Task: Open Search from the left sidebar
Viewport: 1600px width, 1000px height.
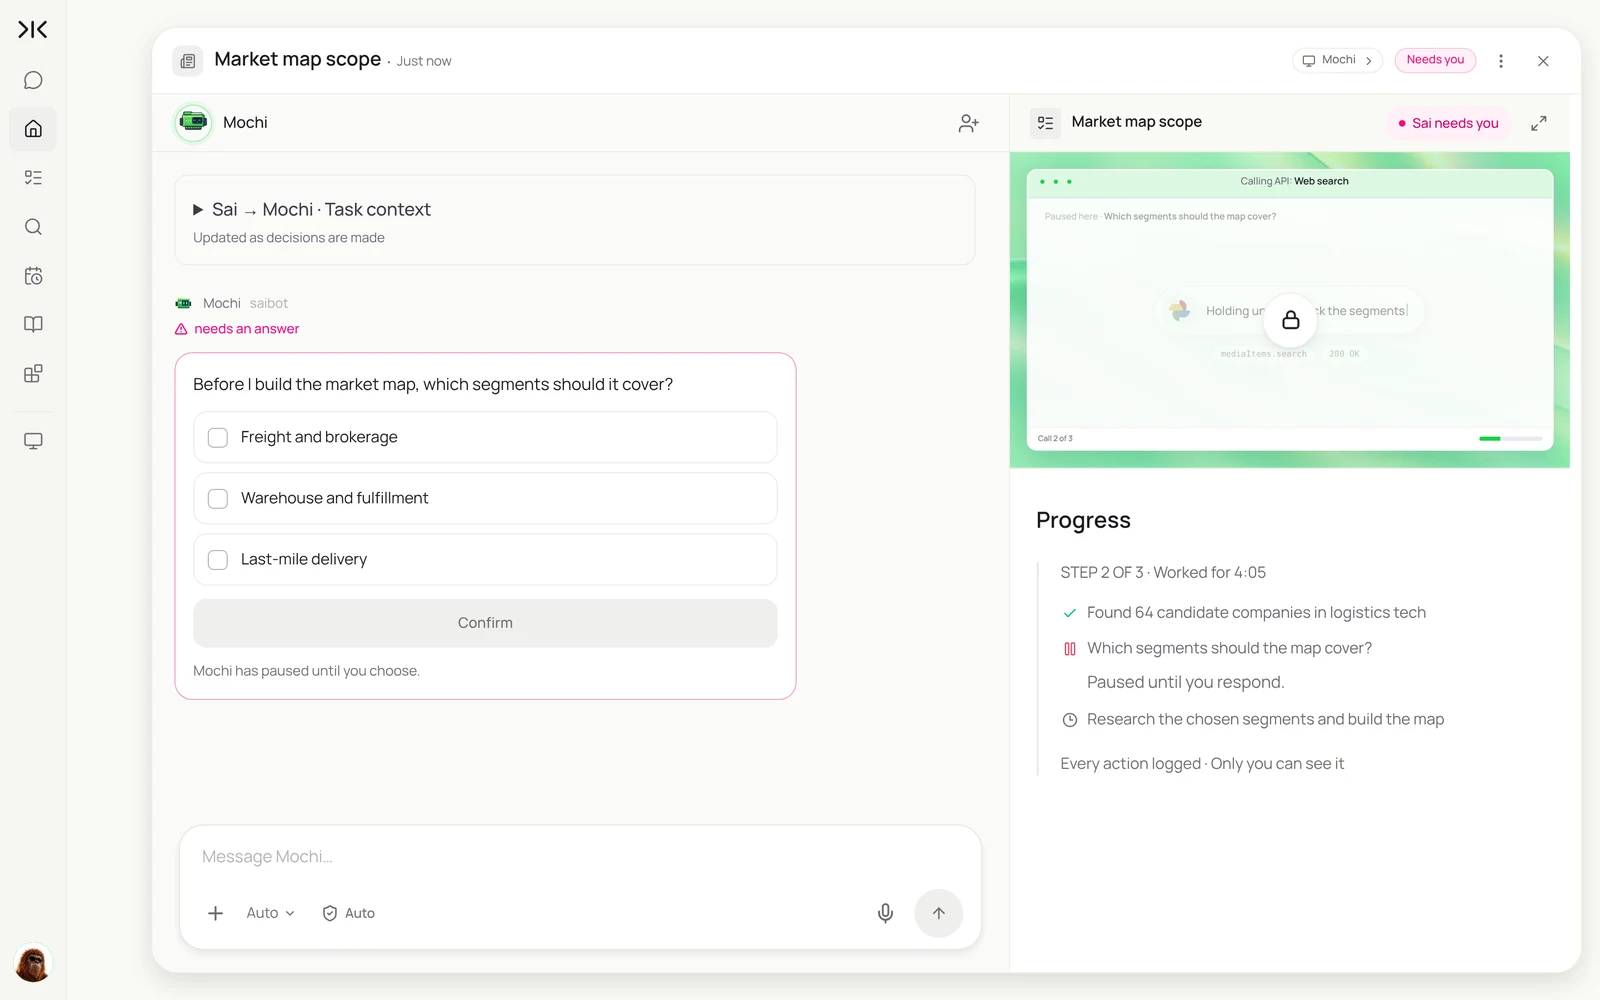Action: (33, 227)
